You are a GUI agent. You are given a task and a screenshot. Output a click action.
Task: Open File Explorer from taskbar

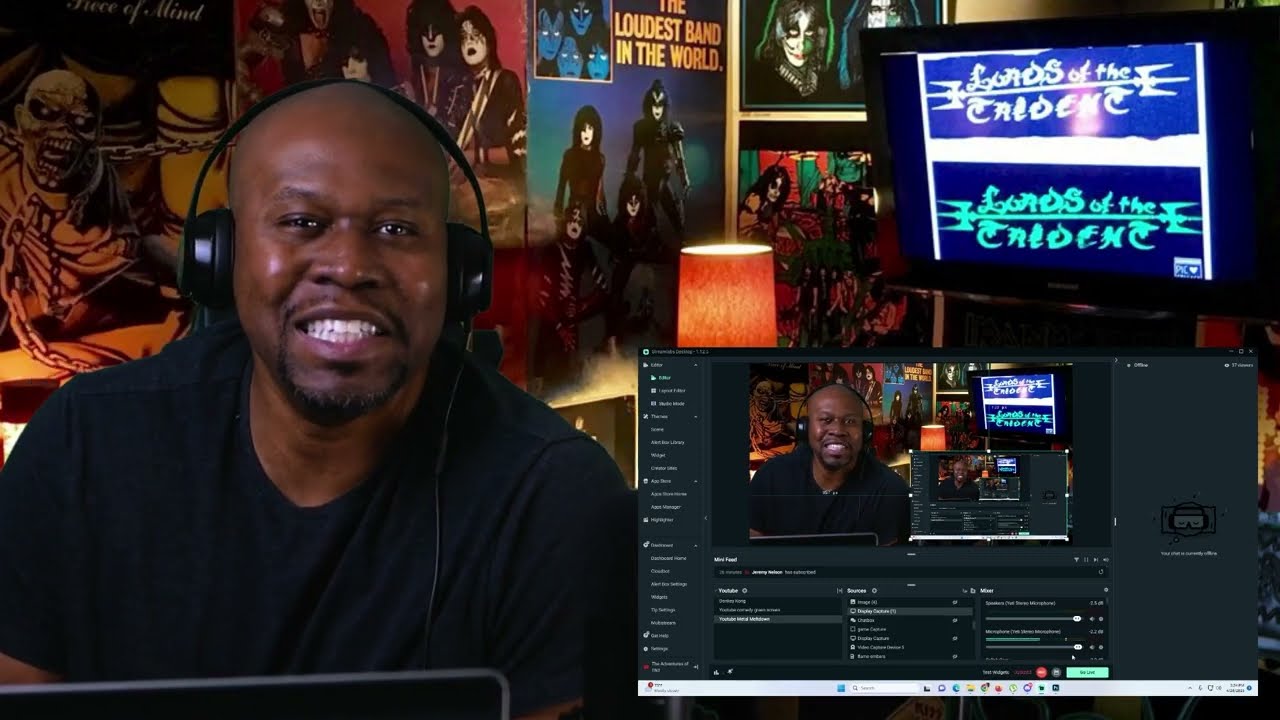tap(971, 688)
